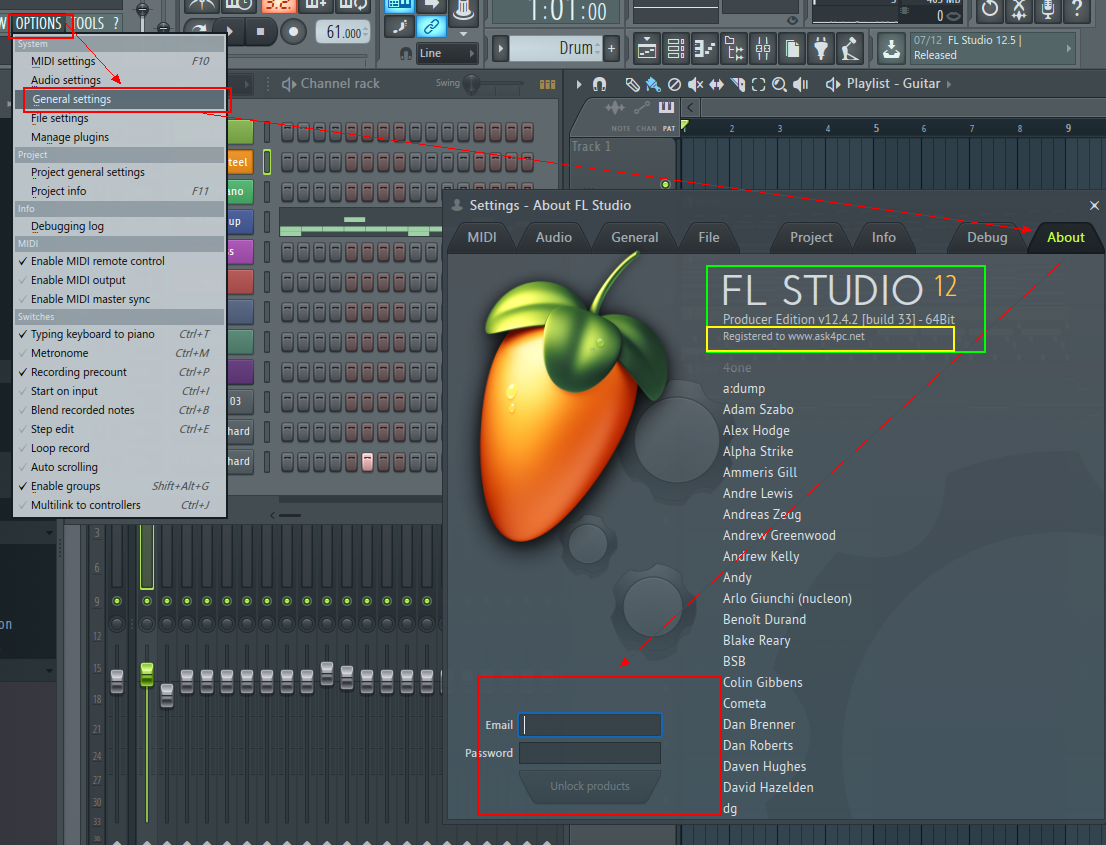Screen dimensions: 1106x845
Task: Click the add pattern plus button
Action: 612,49
